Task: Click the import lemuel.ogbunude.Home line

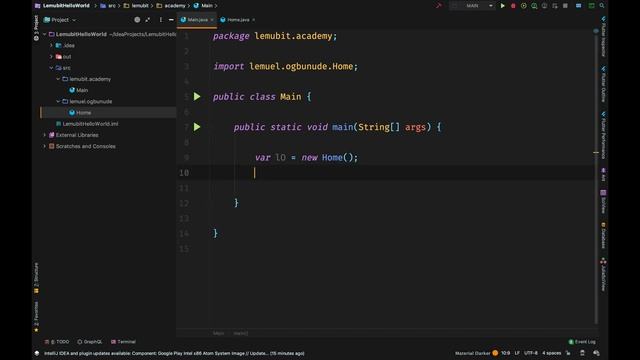Action: (x=285, y=67)
